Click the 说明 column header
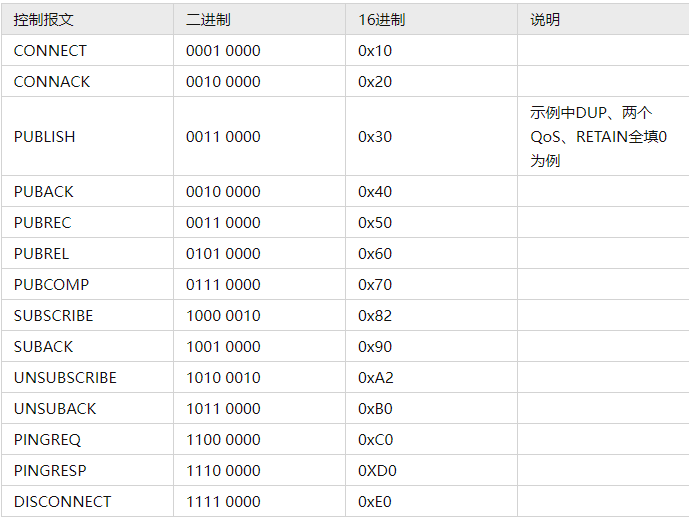This screenshot has height=517, width=689. 544,19
